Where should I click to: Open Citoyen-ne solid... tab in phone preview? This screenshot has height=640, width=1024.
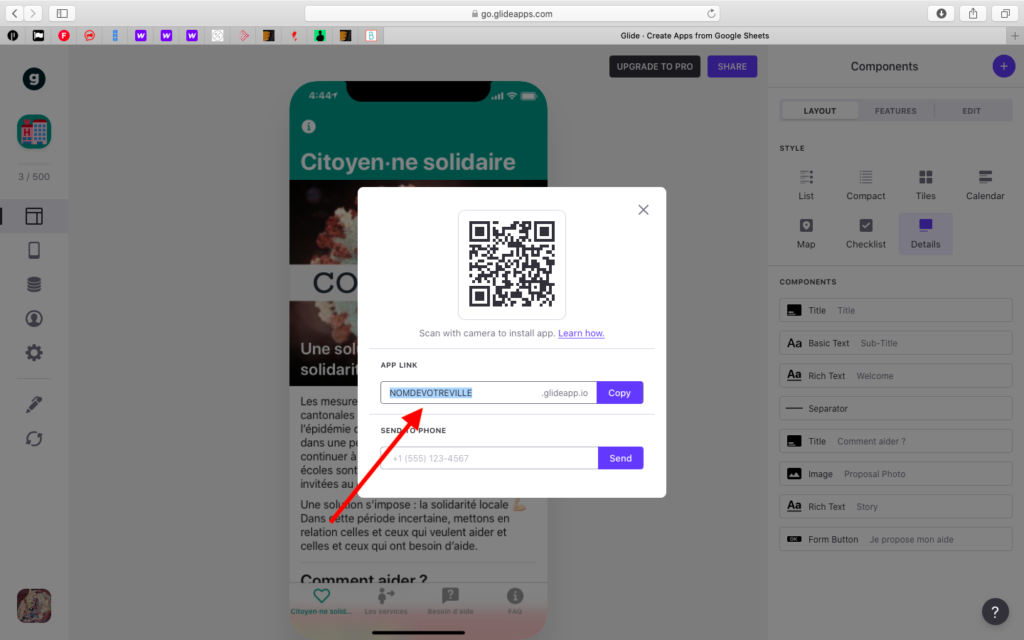321,601
